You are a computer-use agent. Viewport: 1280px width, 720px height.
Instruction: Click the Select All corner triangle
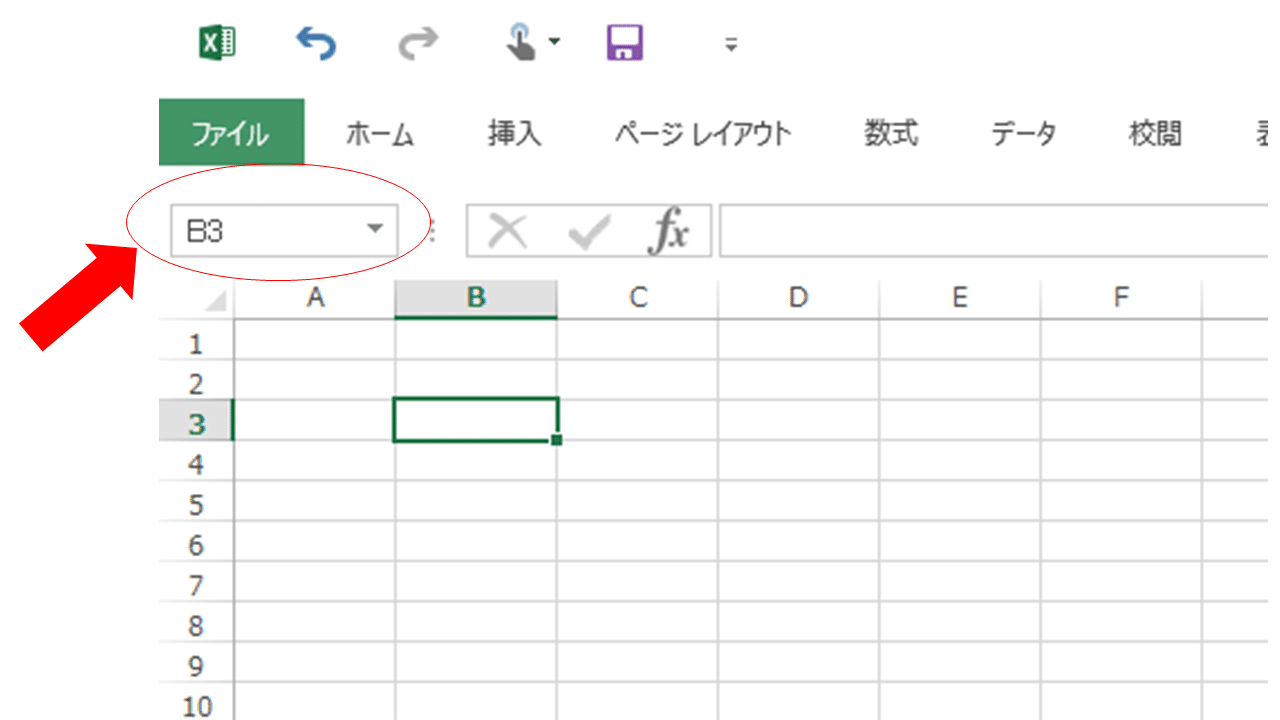215,300
